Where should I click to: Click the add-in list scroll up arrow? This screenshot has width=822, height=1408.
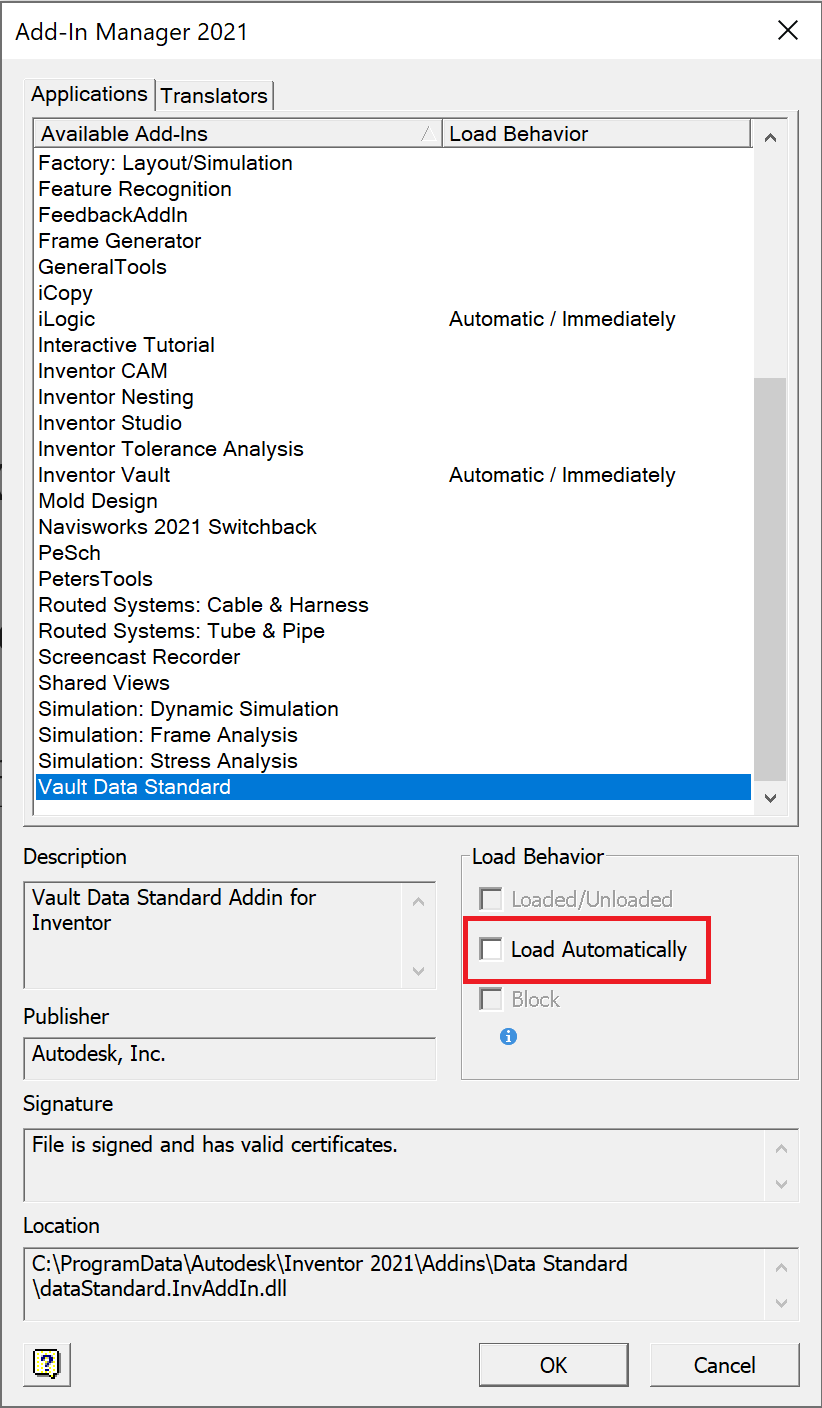click(x=770, y=138)
